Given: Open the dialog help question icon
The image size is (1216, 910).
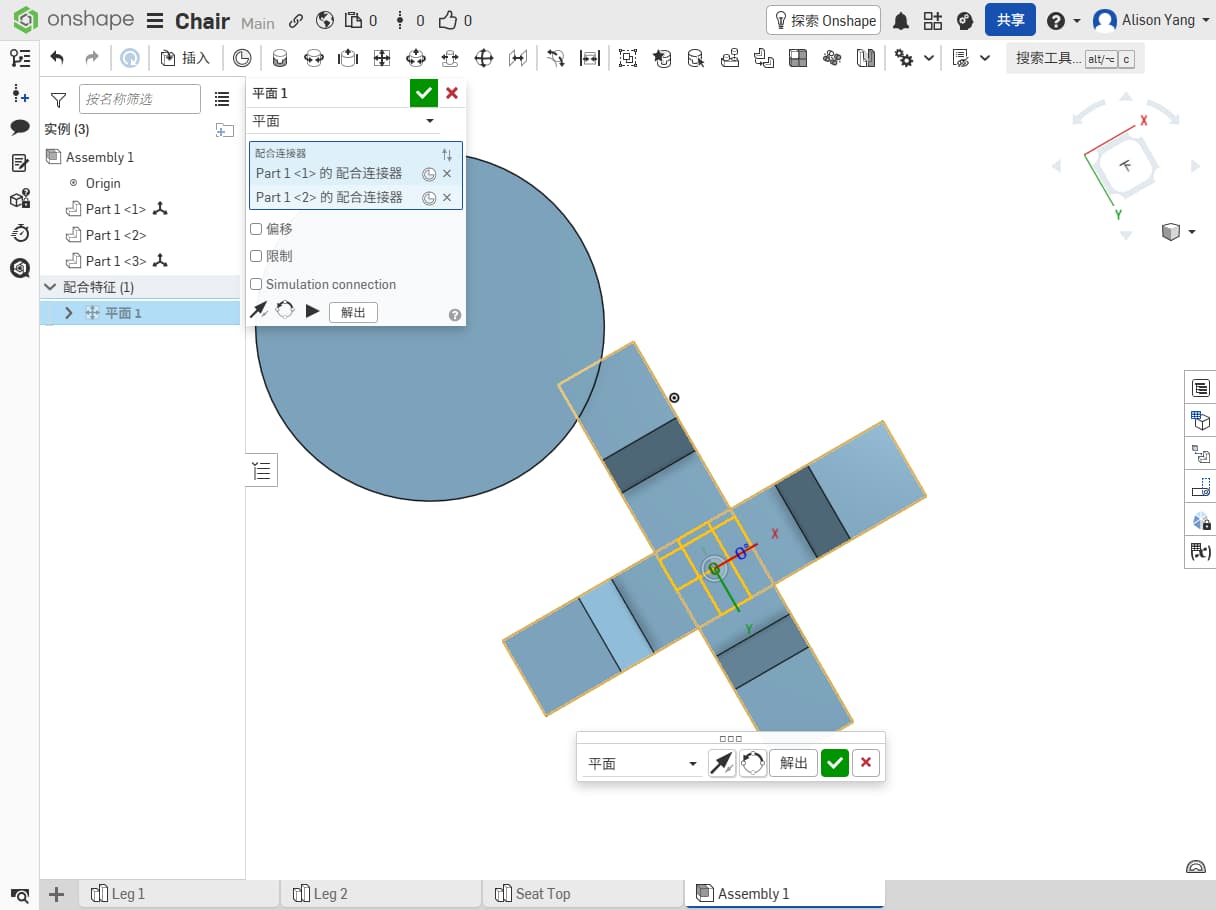Looking at the screenshot, I should [455, 315].
